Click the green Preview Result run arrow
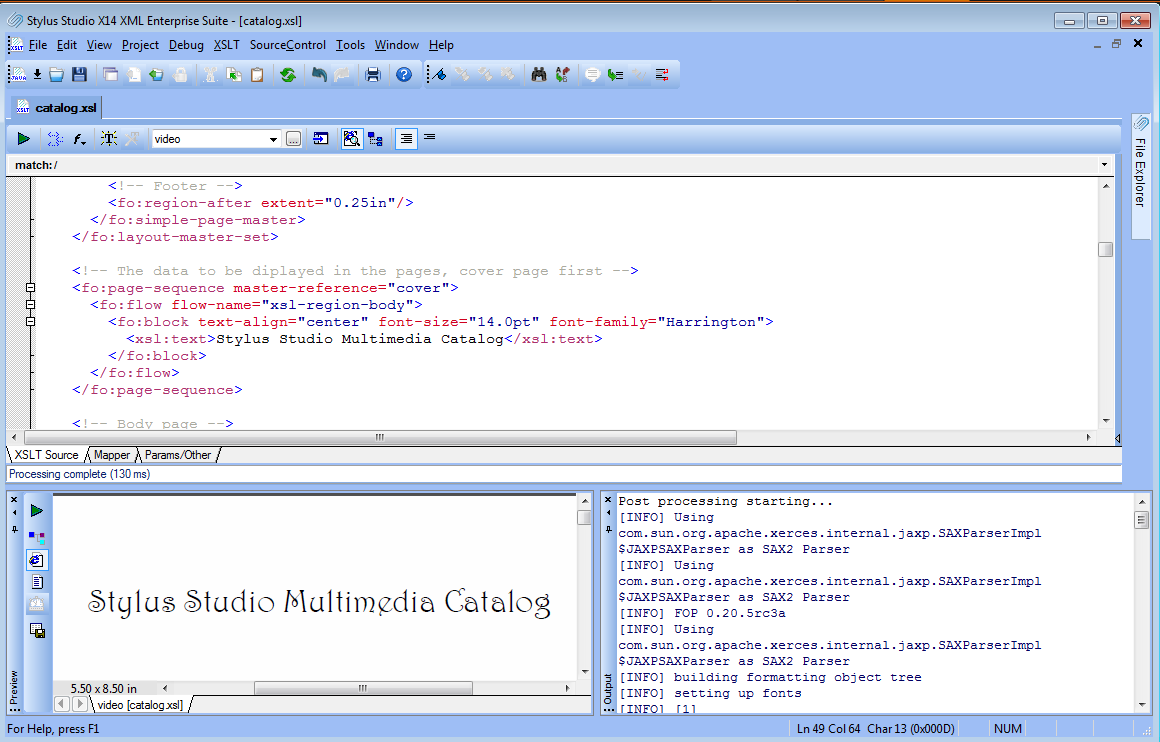This screenshot has height=742, width=1160. 24,138
